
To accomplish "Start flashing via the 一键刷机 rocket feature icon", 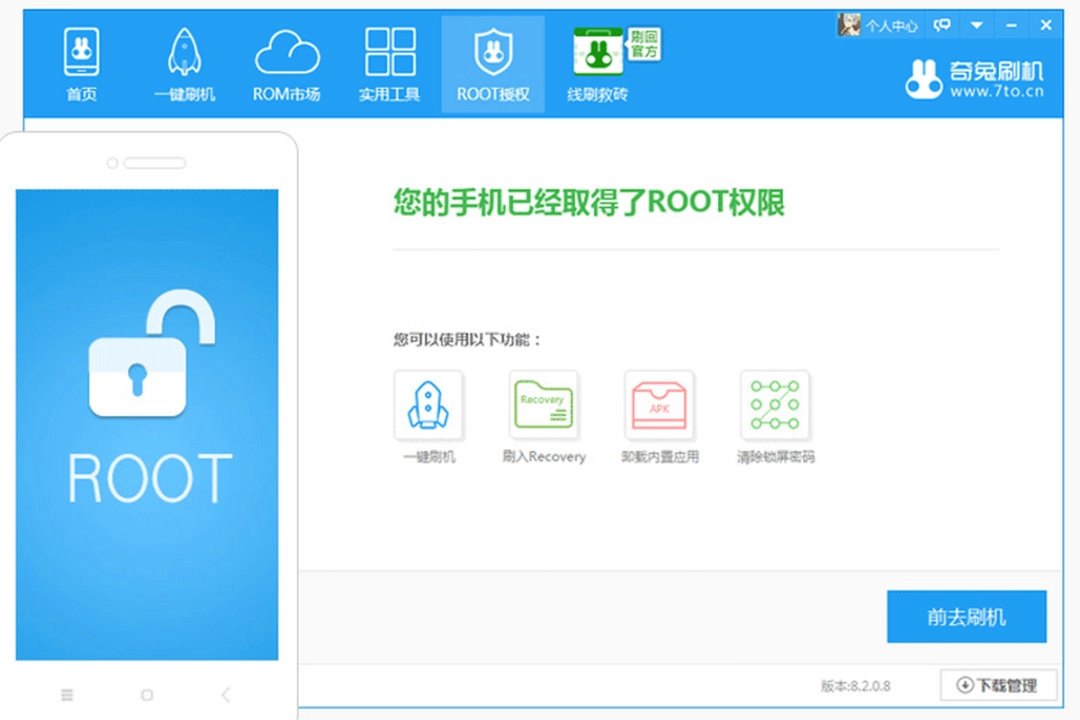I will (x=428, y=405).
